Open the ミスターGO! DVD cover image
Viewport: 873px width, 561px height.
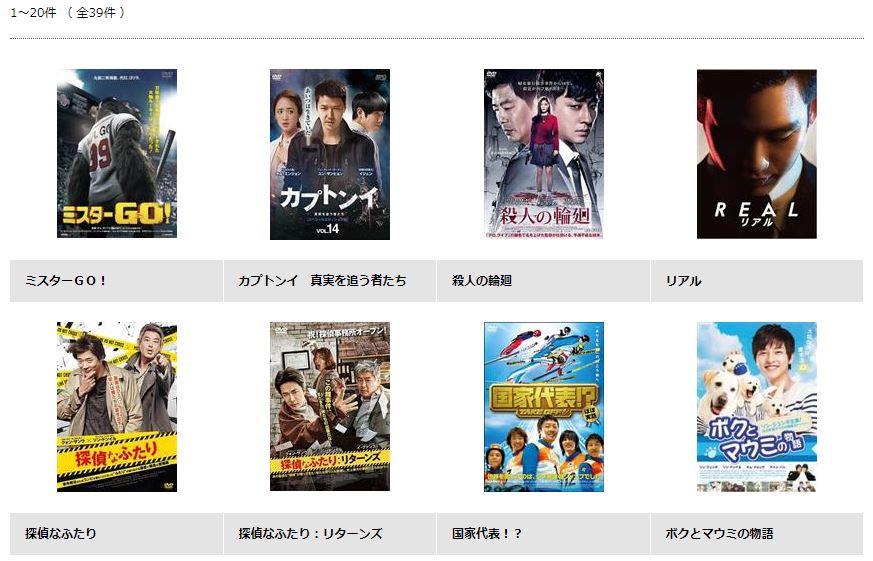pyautogui.click(x=117, y=154)
